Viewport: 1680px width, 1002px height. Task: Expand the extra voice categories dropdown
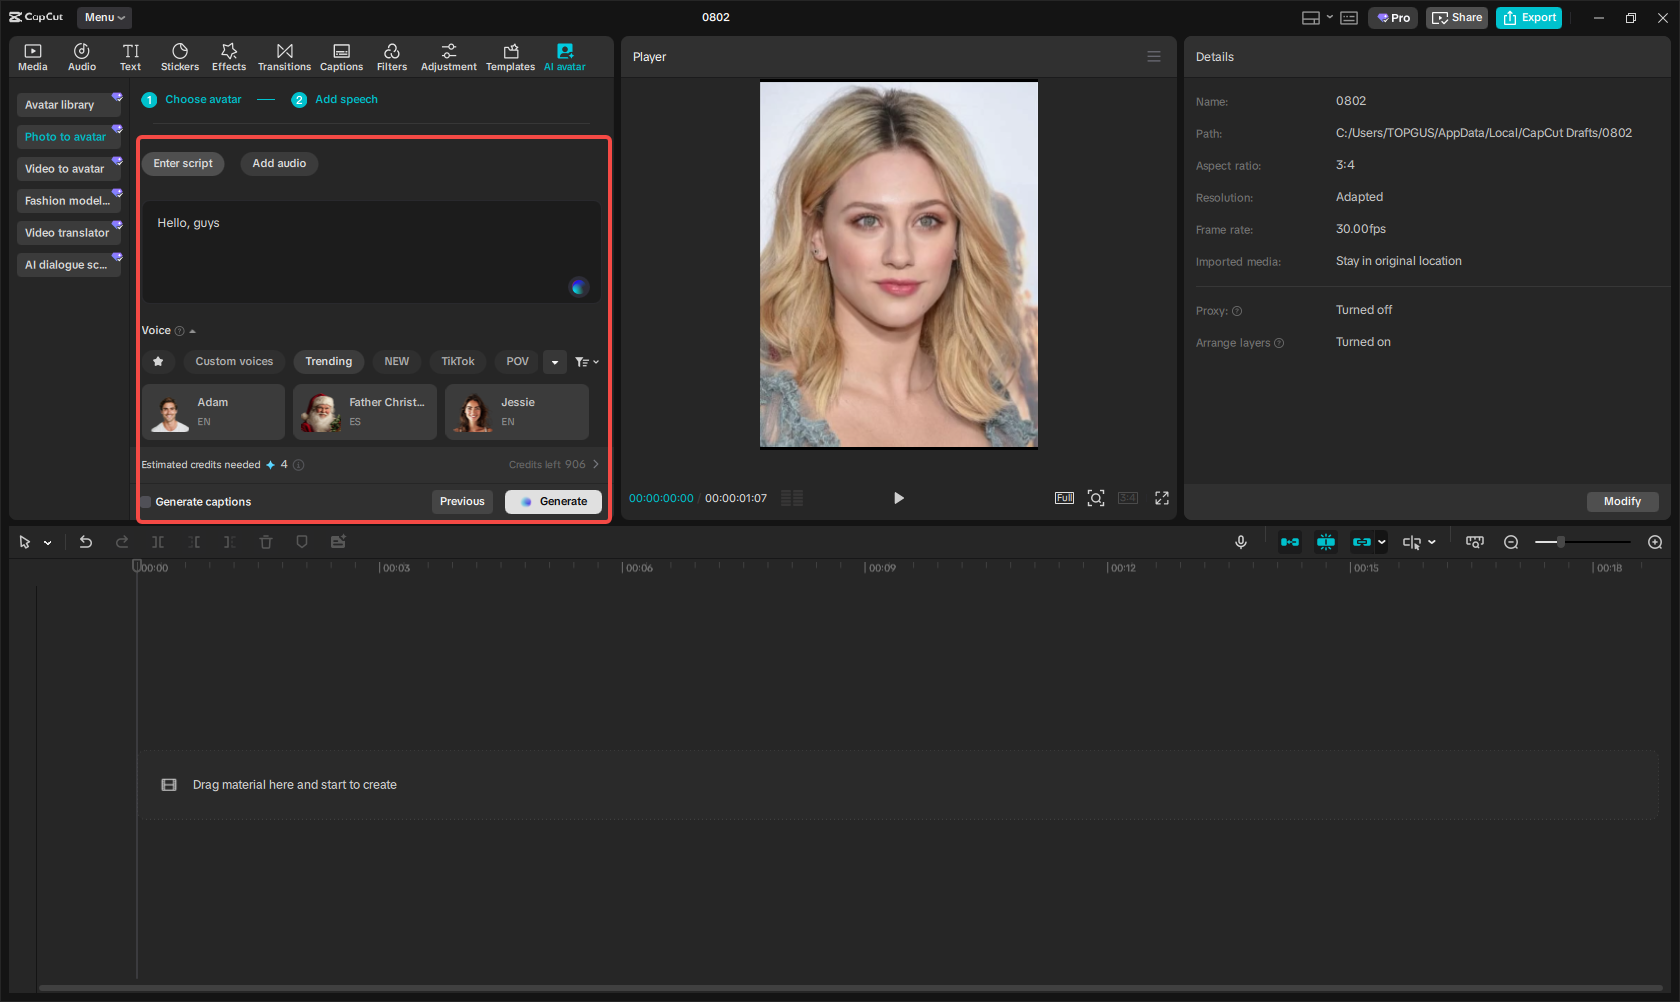[x=555, y=361]
